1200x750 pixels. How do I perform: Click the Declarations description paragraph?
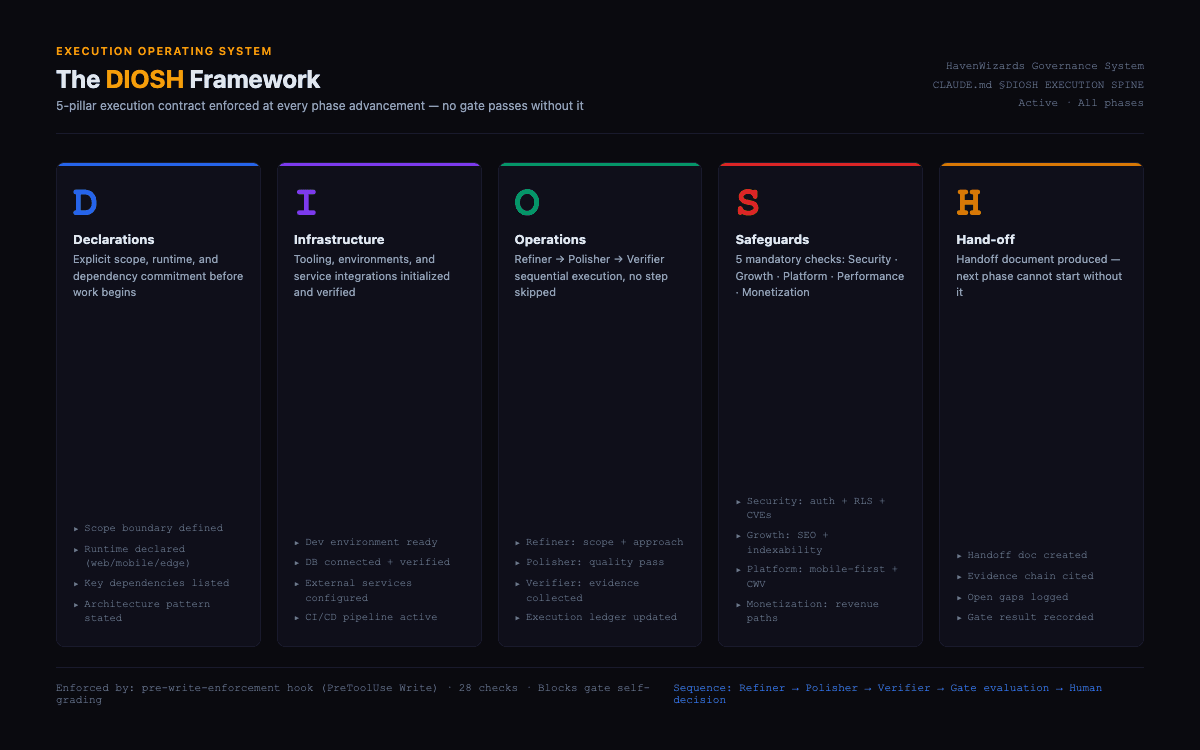point(158,276)
